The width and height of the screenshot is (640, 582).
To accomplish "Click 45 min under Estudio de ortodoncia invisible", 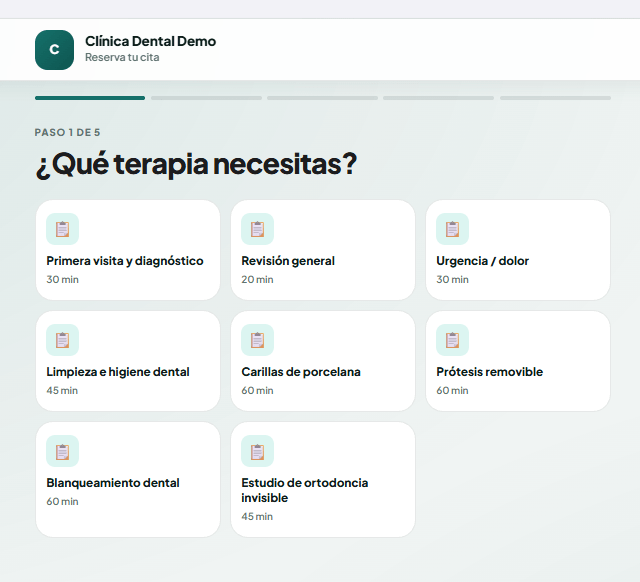I will pyautogui.click(x=257, y=517).
